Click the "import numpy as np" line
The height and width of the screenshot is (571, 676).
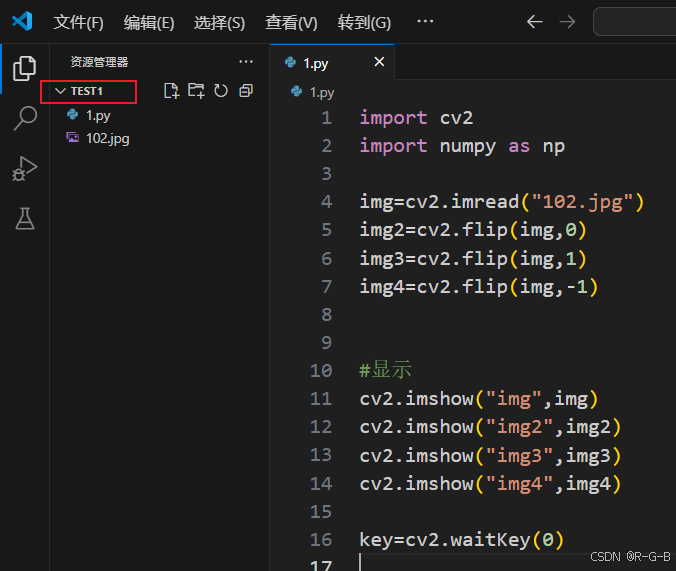pyautogui.click(x=462, y=146)
